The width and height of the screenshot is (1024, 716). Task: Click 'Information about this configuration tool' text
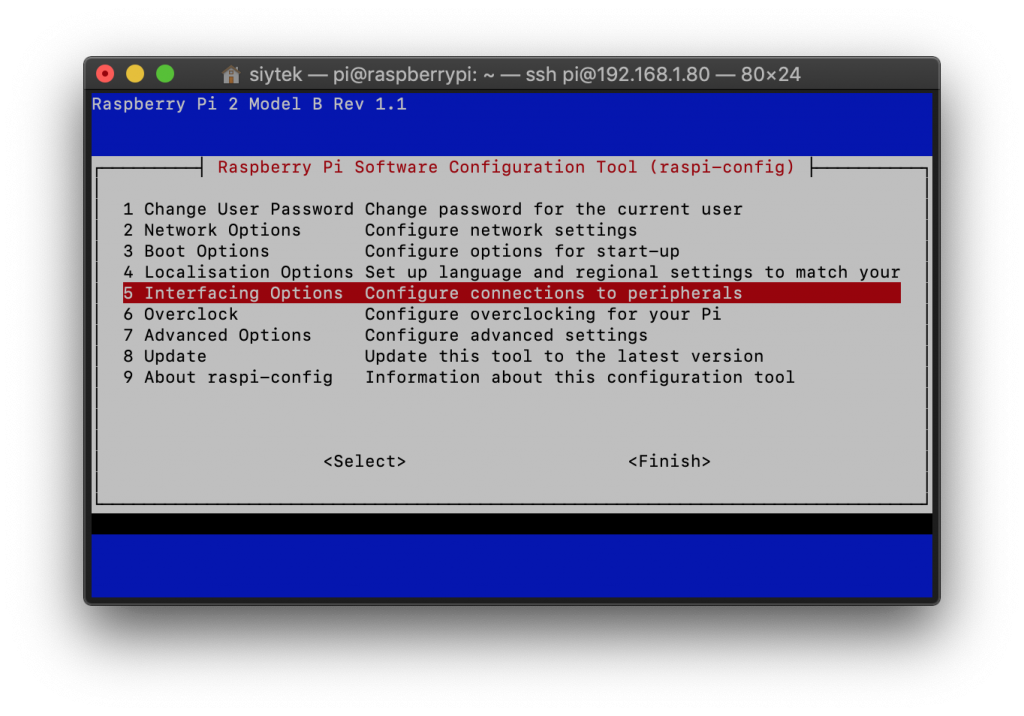[579, 377]
